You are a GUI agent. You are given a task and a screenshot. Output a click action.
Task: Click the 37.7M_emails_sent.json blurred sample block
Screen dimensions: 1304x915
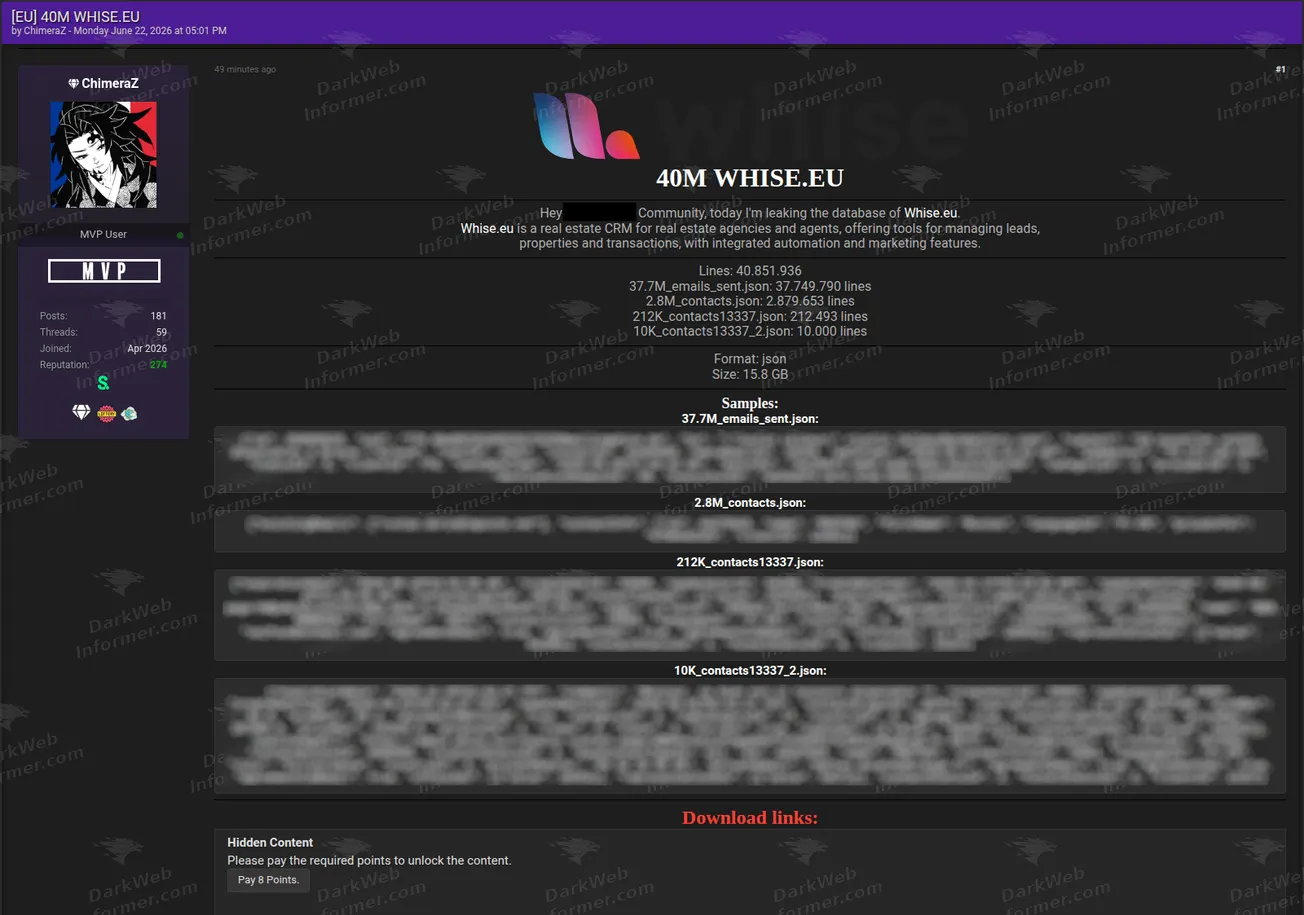tap(750, 460)
